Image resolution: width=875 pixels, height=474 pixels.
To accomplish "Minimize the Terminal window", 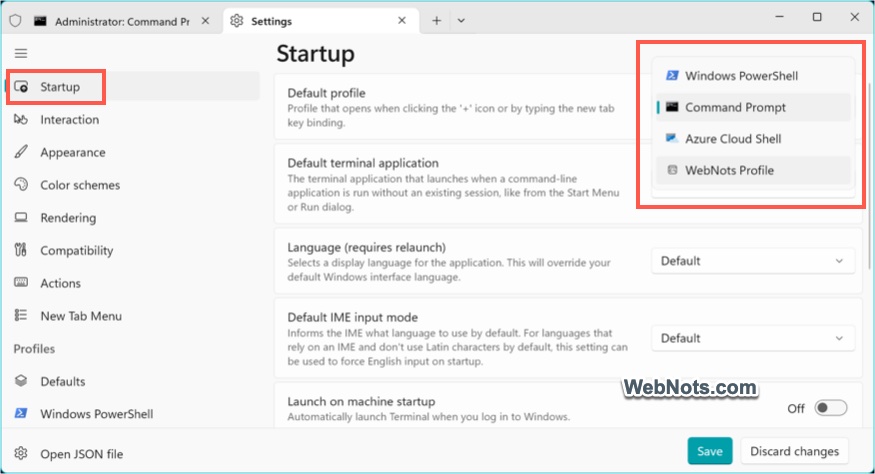I will pyautogui.click(x=780, y=17).
